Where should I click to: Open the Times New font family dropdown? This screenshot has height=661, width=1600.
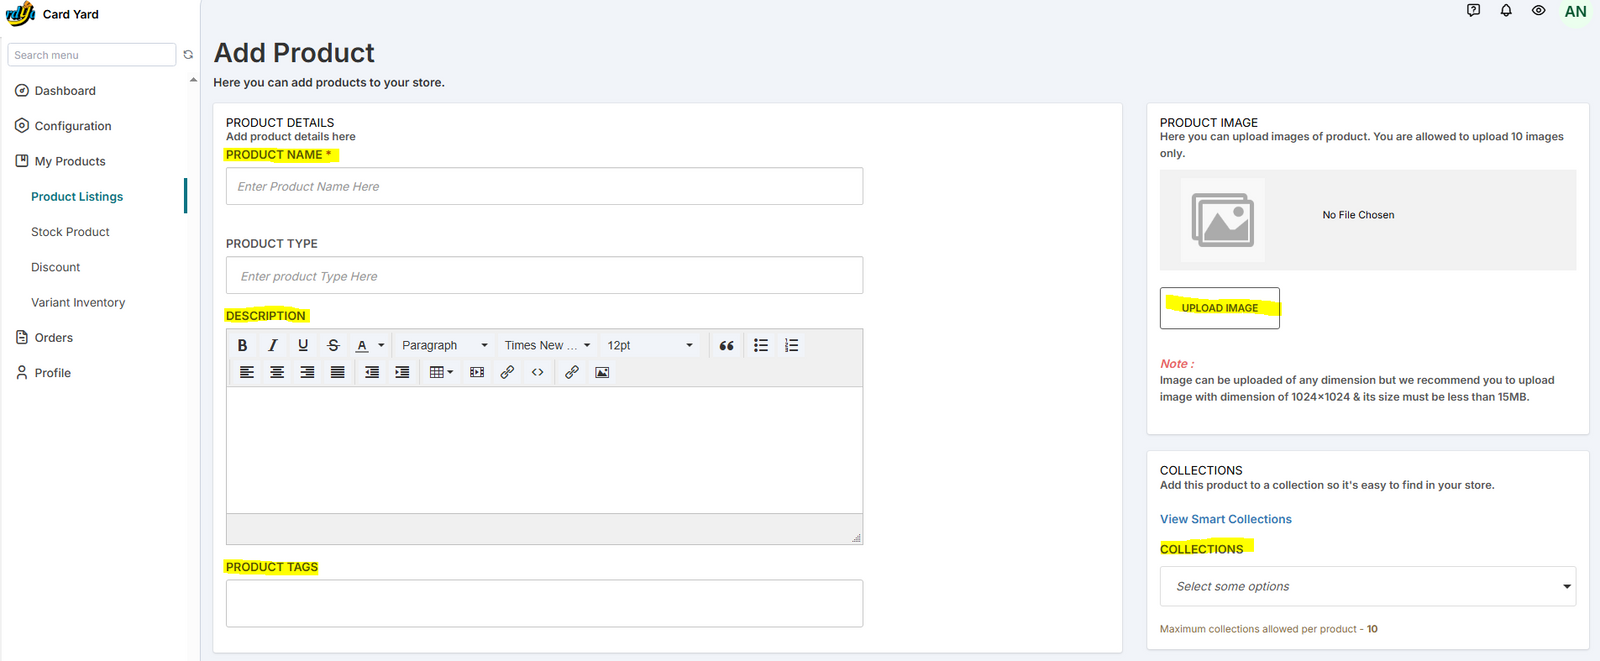pyautogui.click(x=547, y=345)
